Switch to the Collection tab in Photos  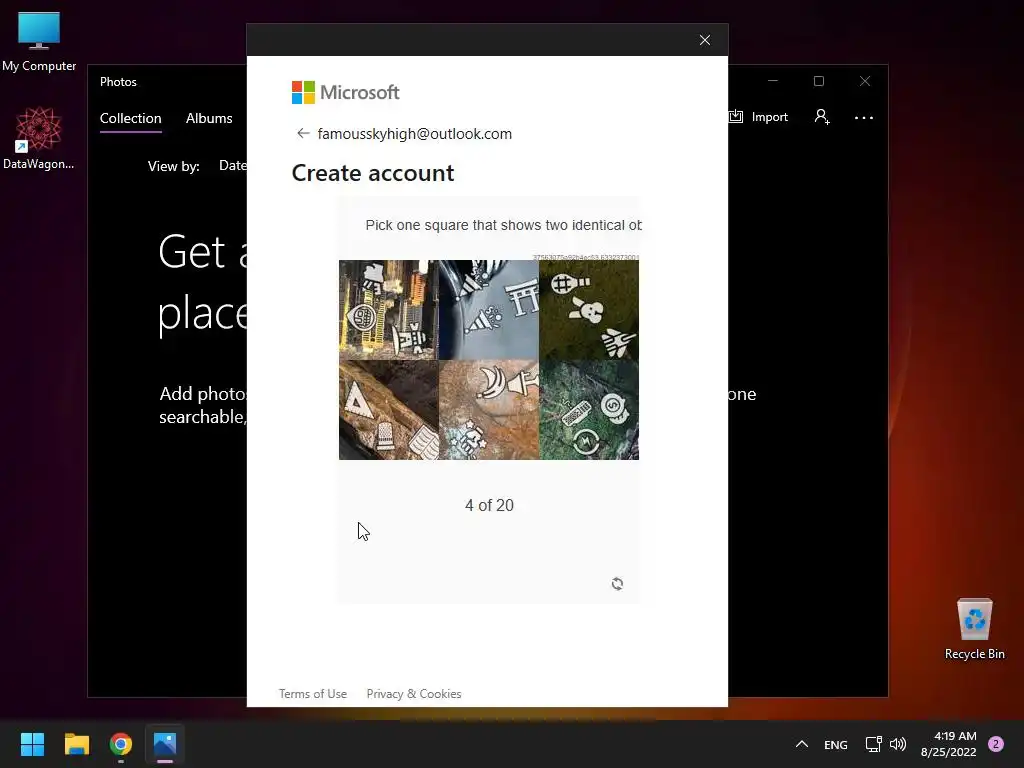point(131,118)
